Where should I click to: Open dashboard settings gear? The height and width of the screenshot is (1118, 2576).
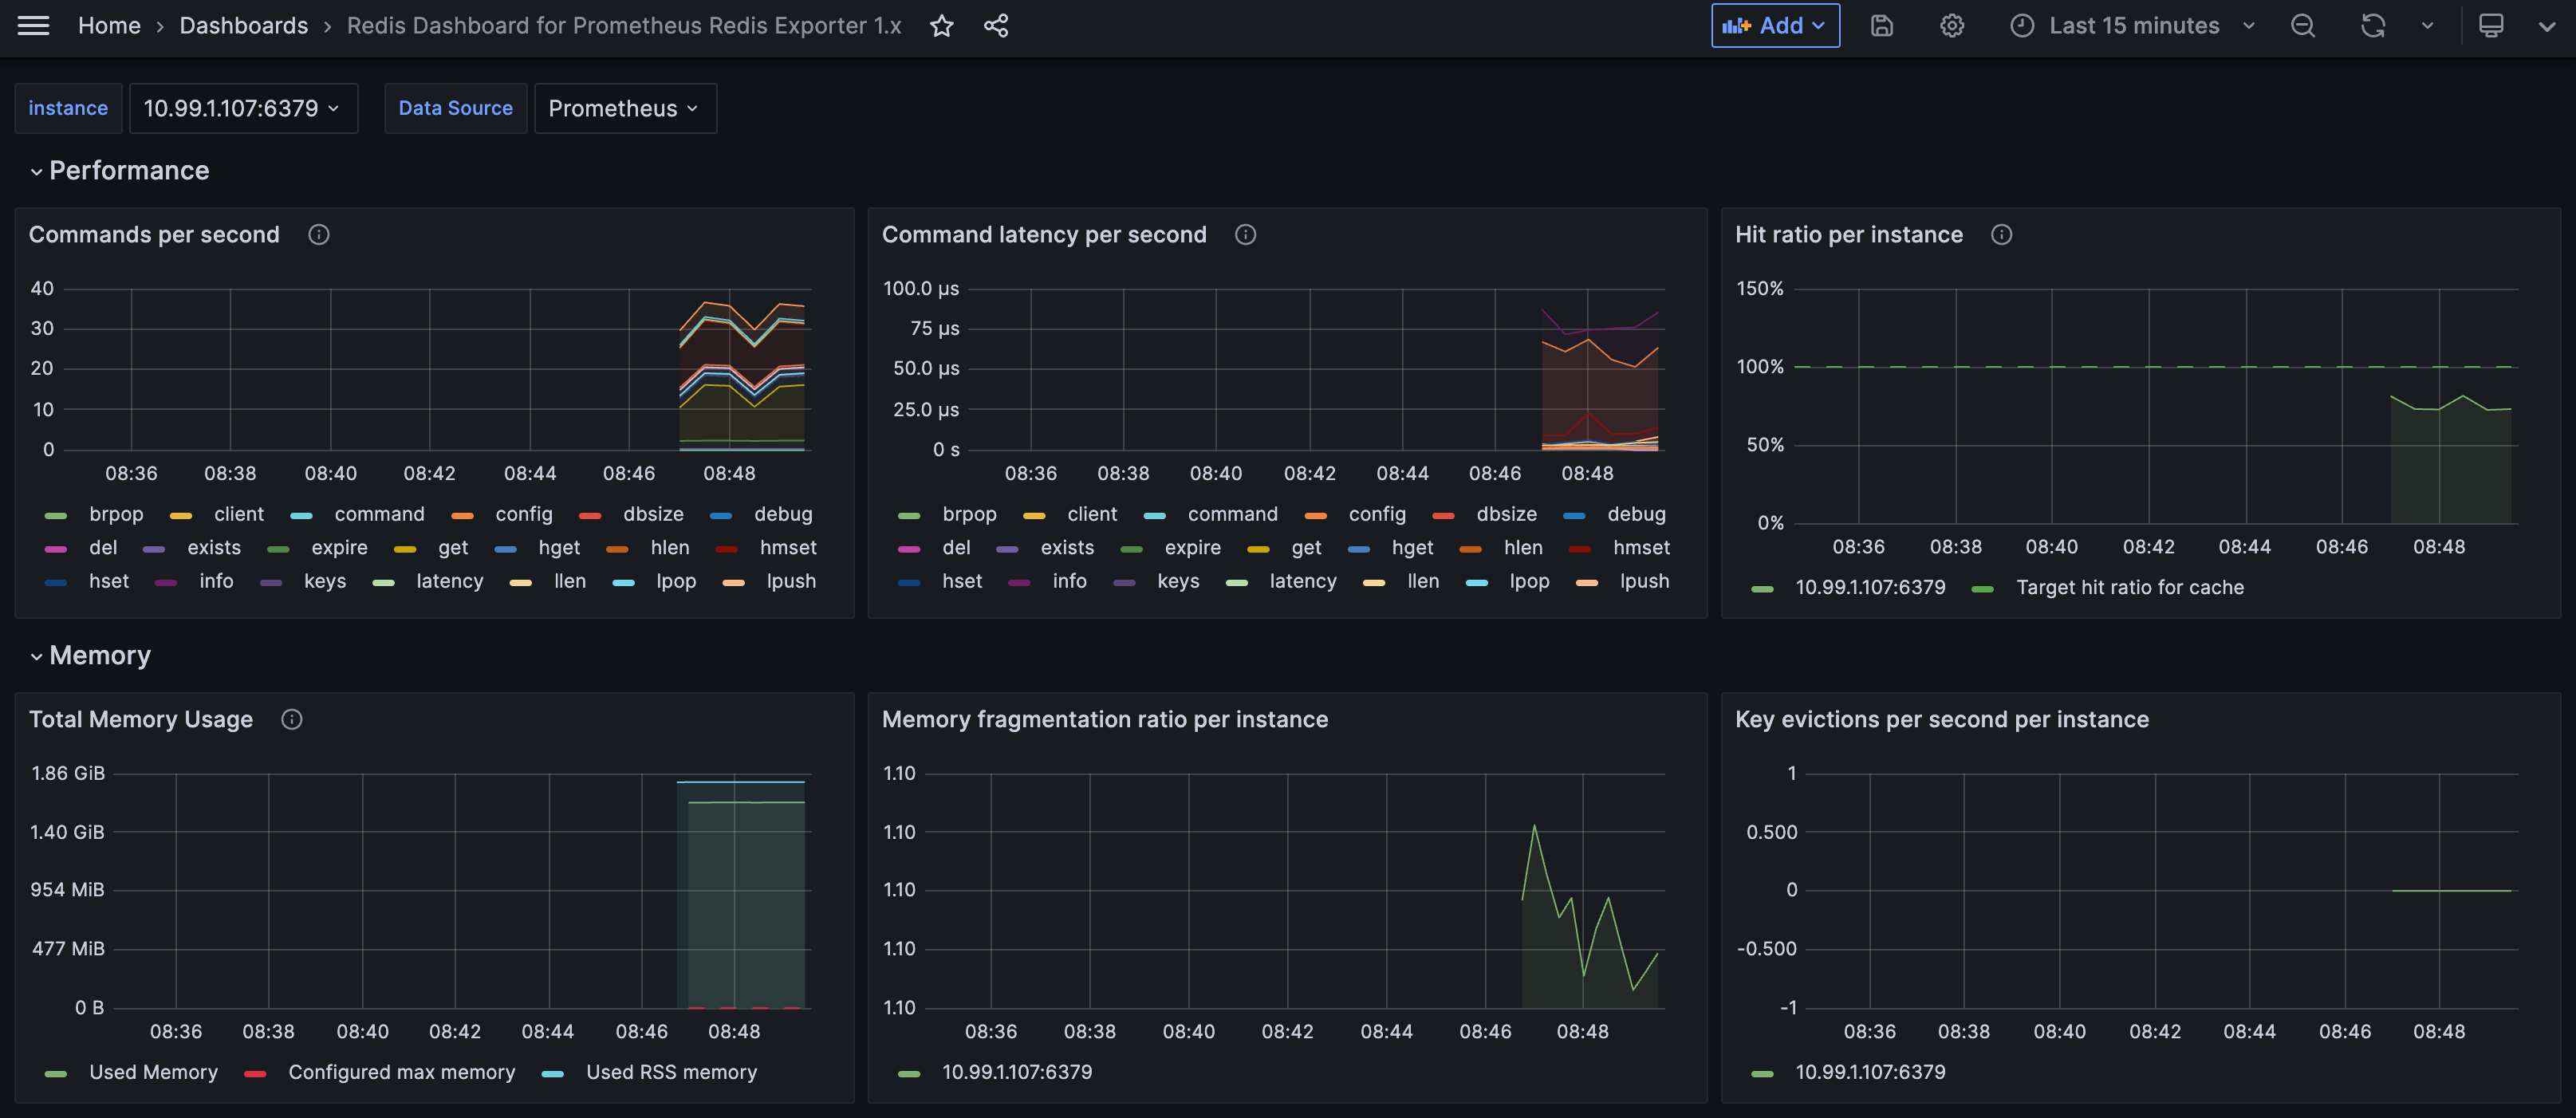click(1951, 26)
